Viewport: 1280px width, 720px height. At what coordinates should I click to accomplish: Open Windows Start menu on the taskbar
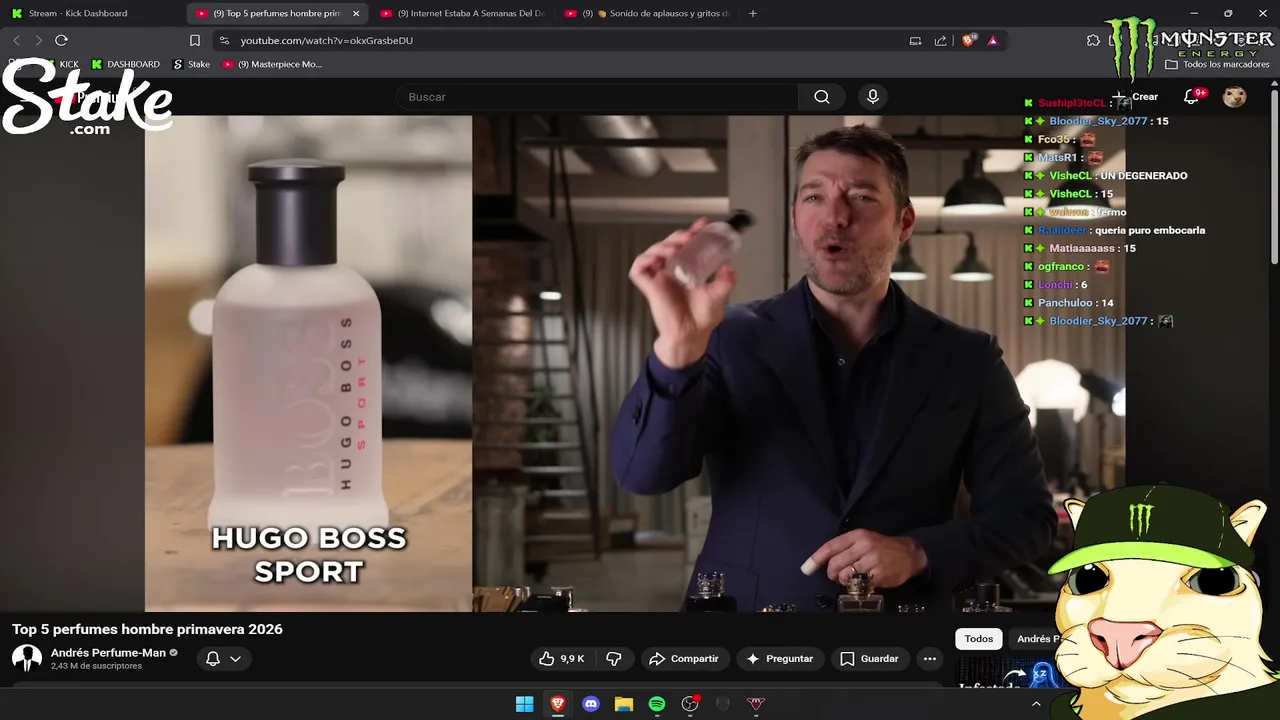[x=524, y=704]
